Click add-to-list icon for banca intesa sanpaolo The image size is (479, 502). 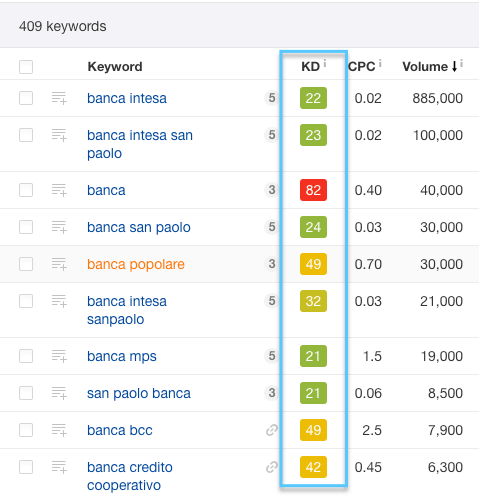coord(59,301)
